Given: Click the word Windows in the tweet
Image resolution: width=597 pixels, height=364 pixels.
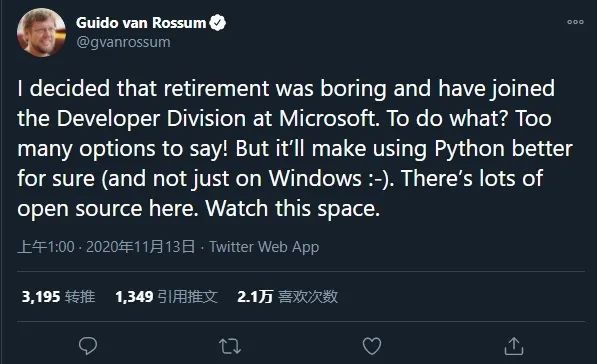Looking at the screenshot, I should [315, 178].
